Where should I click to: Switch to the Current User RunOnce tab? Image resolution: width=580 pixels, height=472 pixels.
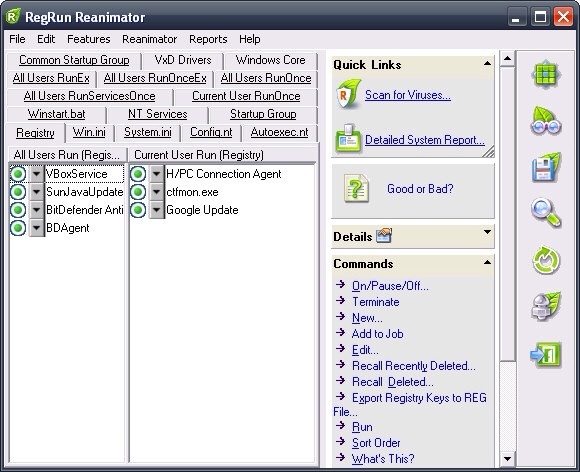click(246, 96)
